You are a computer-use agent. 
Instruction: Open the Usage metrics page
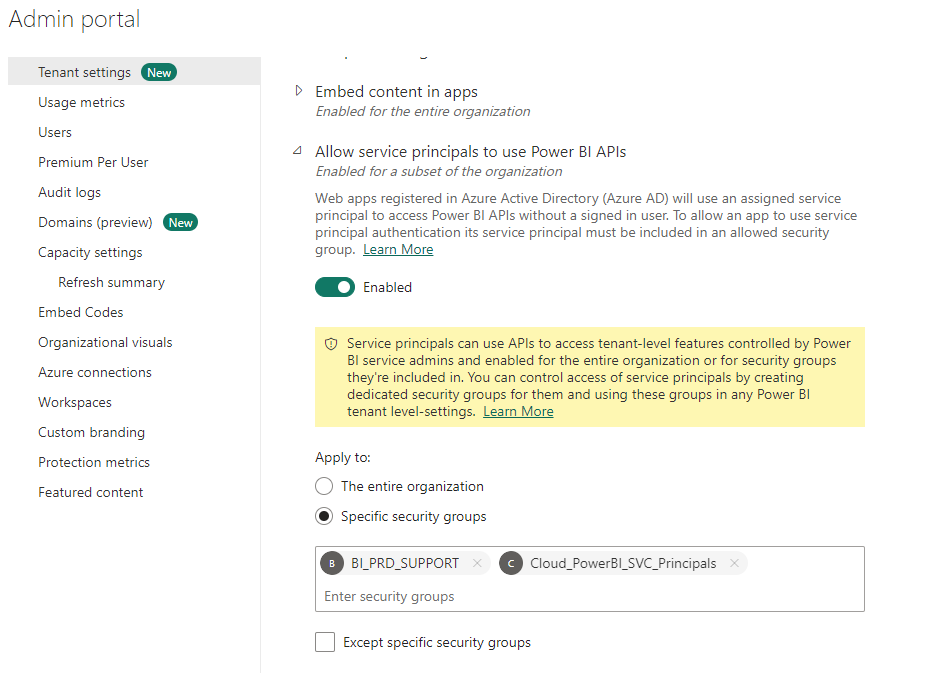tap(81, 102)
